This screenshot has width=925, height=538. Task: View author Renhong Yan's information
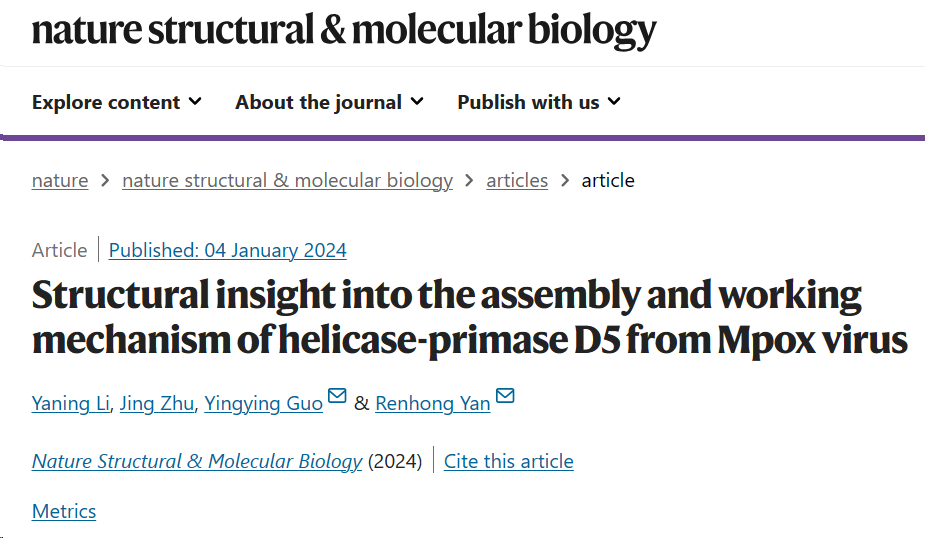[433, 404]
